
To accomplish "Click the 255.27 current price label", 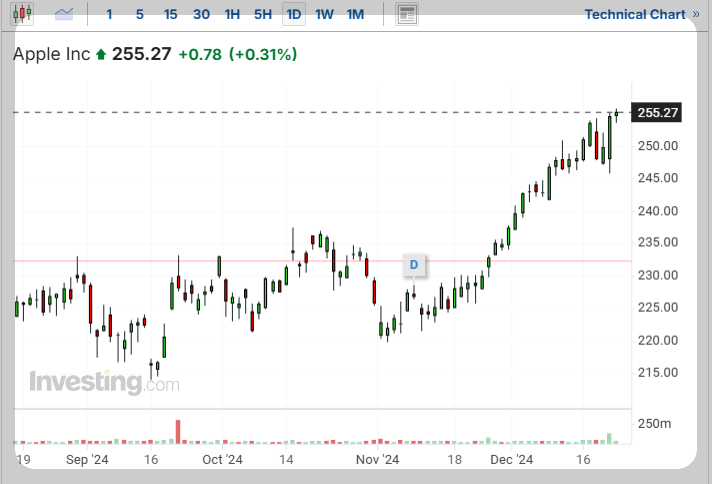I will click(657, 113).
